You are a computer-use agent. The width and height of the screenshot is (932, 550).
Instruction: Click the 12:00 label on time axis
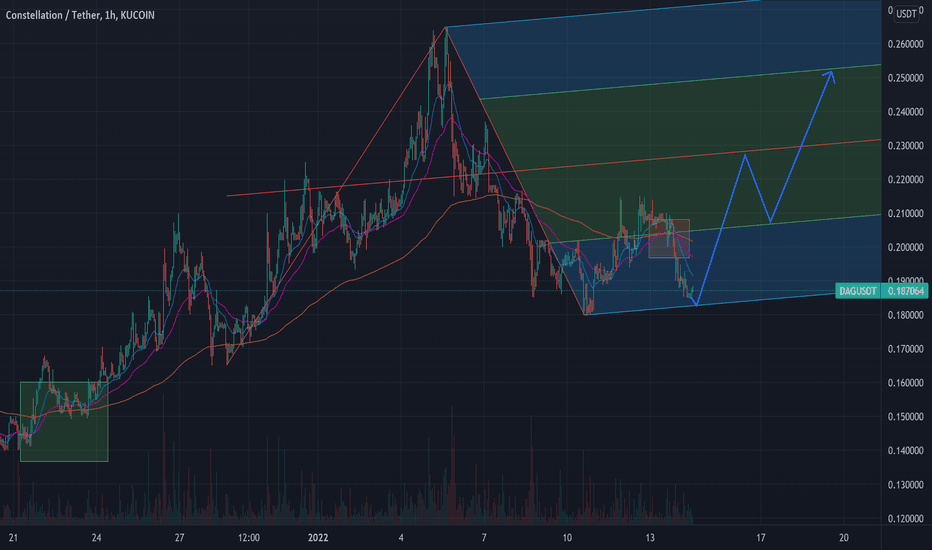(x=248, y=538)
